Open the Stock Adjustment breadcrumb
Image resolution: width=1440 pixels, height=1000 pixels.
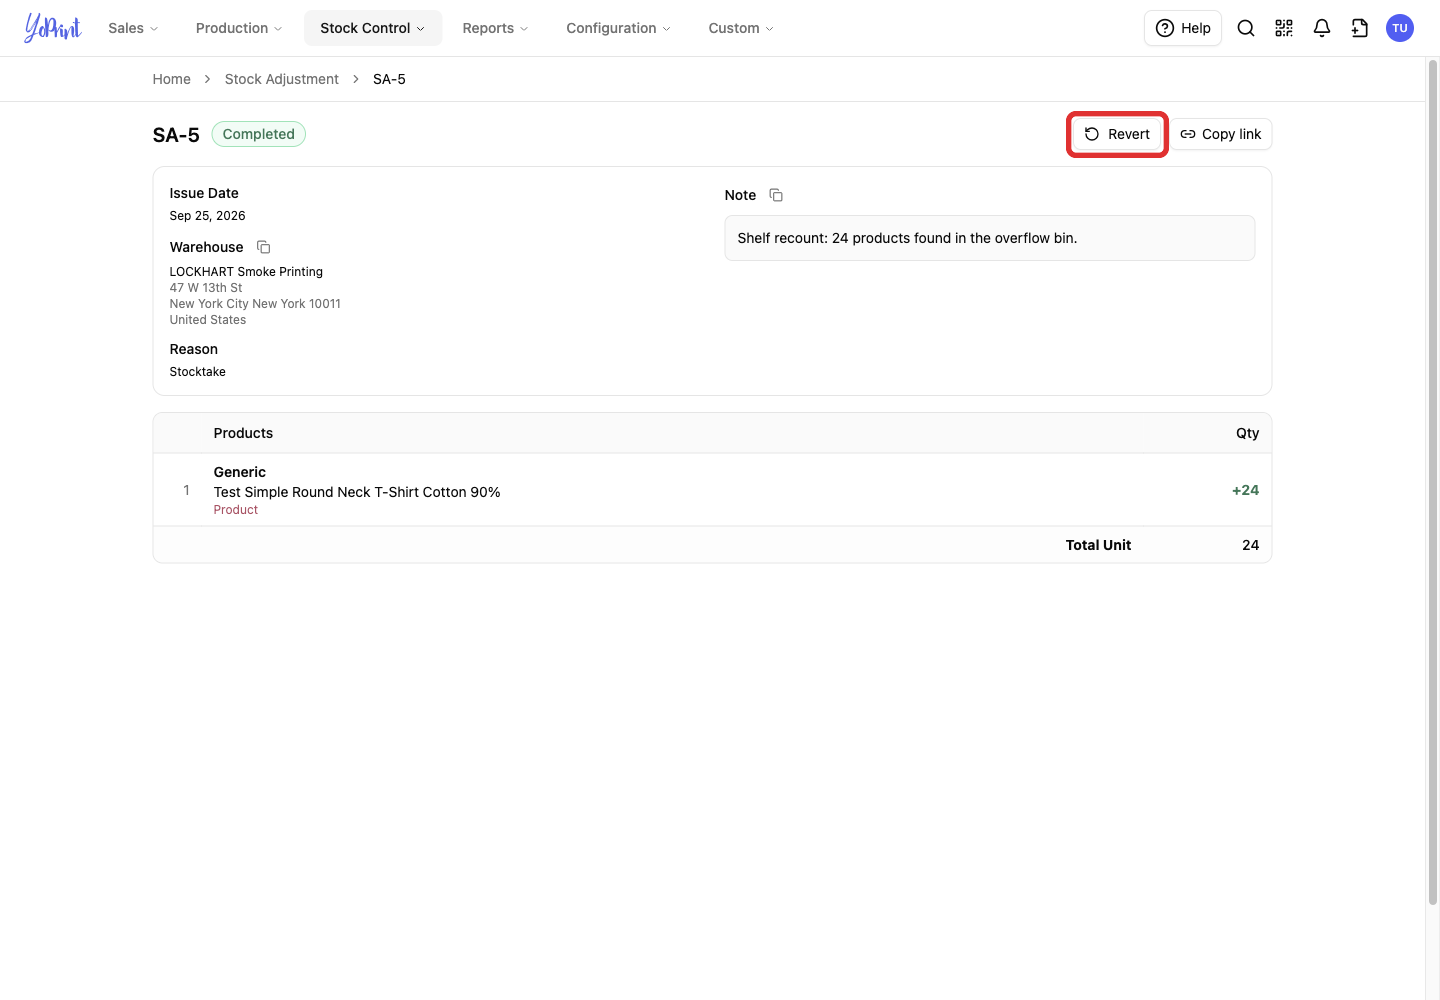pyautogui.click(x=282, y=79)
